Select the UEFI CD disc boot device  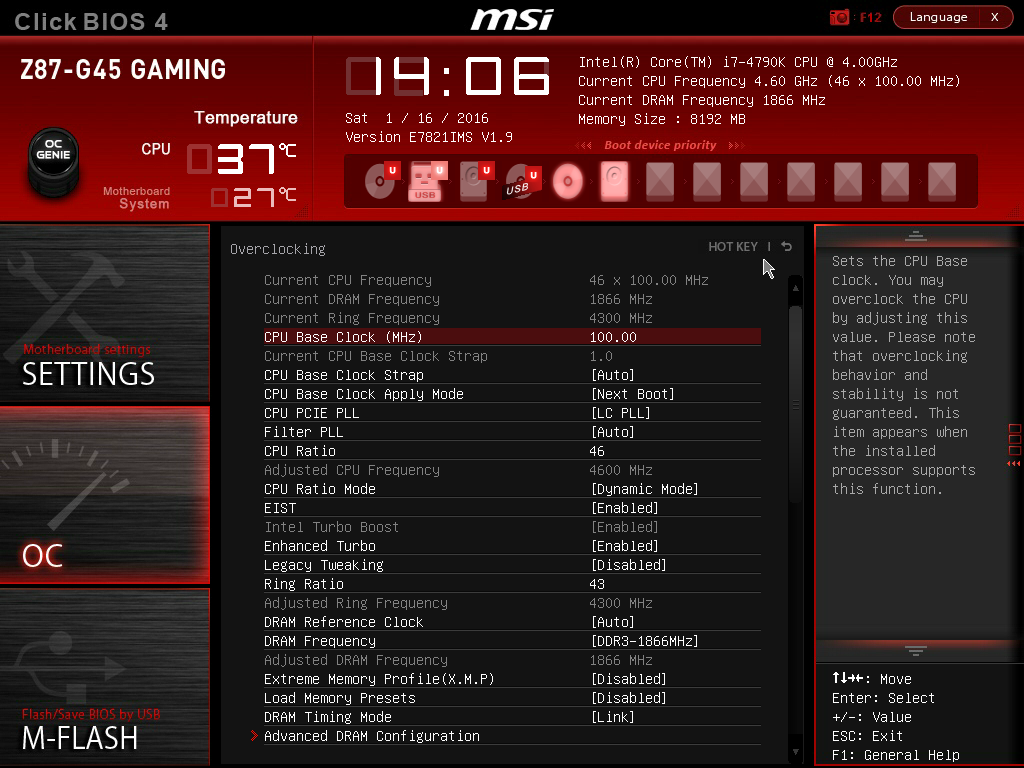381,180
